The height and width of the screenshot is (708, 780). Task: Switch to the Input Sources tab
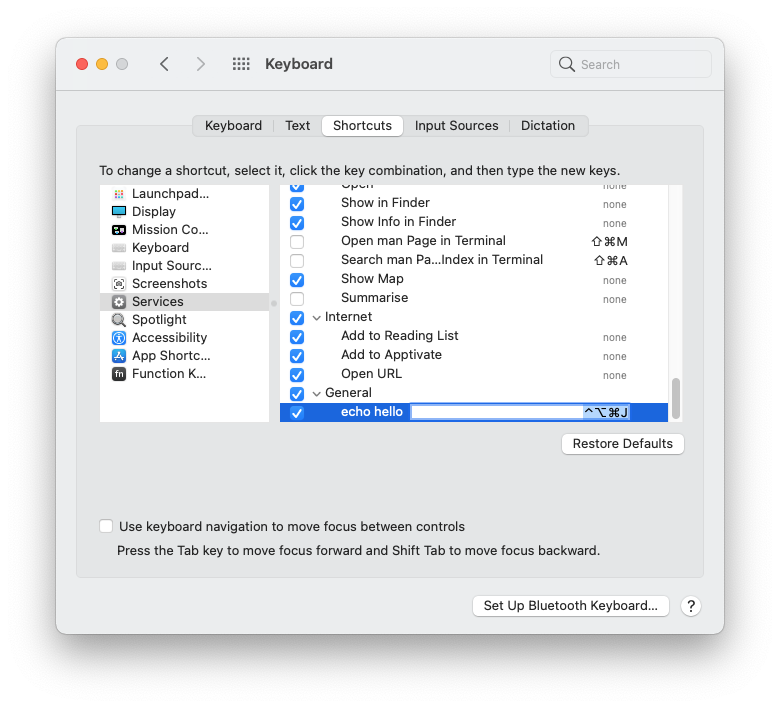coord(456,126)
